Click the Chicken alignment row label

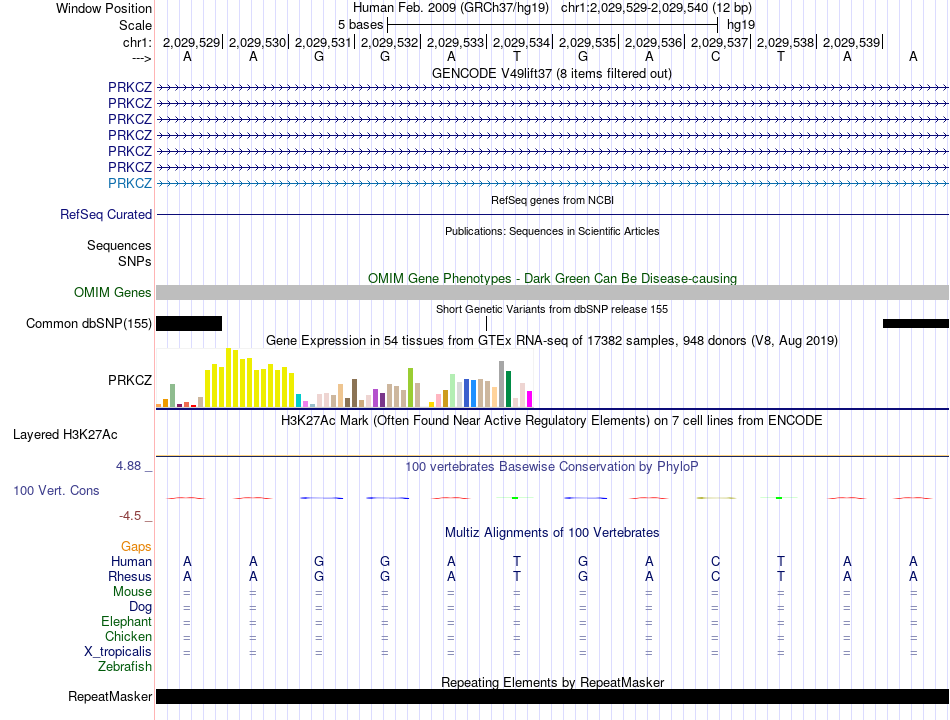click(x=128, y=636)
